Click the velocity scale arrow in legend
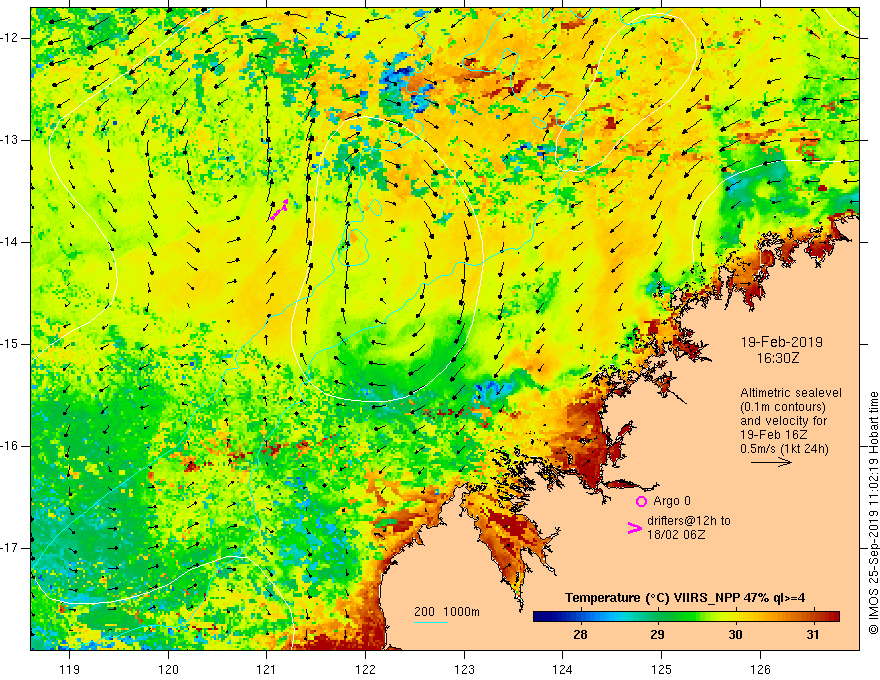The image size is (880, 680). click(x=771, y=462)
